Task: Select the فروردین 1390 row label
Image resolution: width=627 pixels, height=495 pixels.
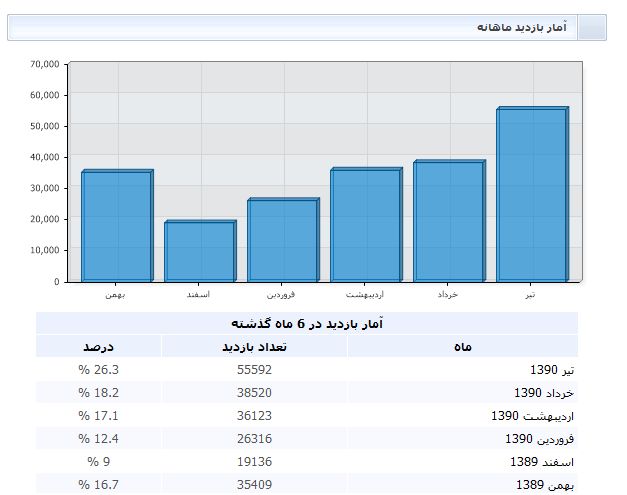Action: pyautogui.click(x=539, y=439)
